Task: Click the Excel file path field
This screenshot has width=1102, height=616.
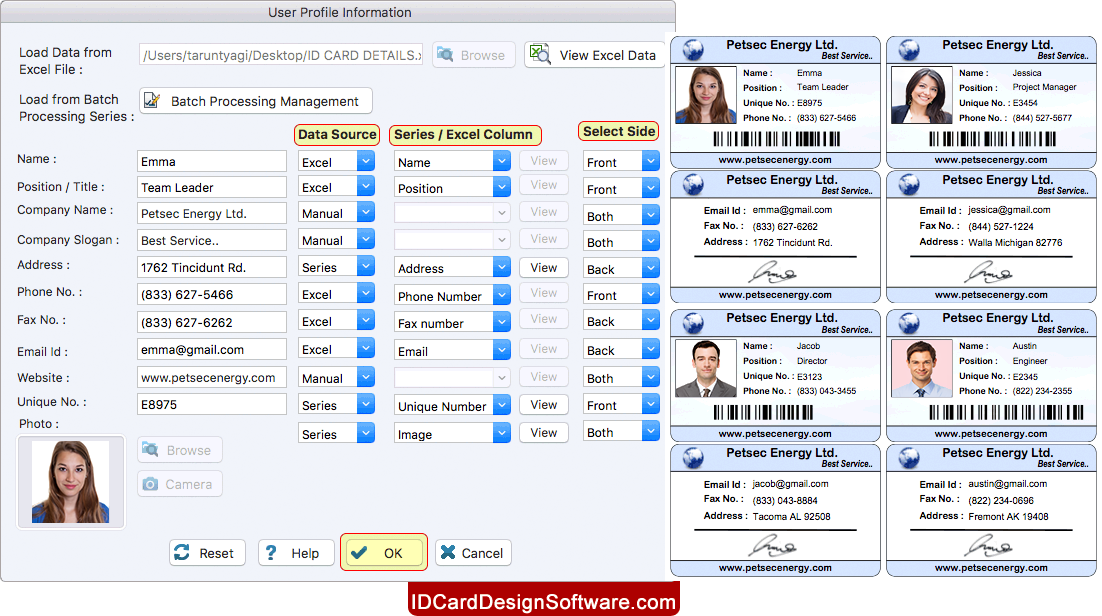Action: point(281,55)
